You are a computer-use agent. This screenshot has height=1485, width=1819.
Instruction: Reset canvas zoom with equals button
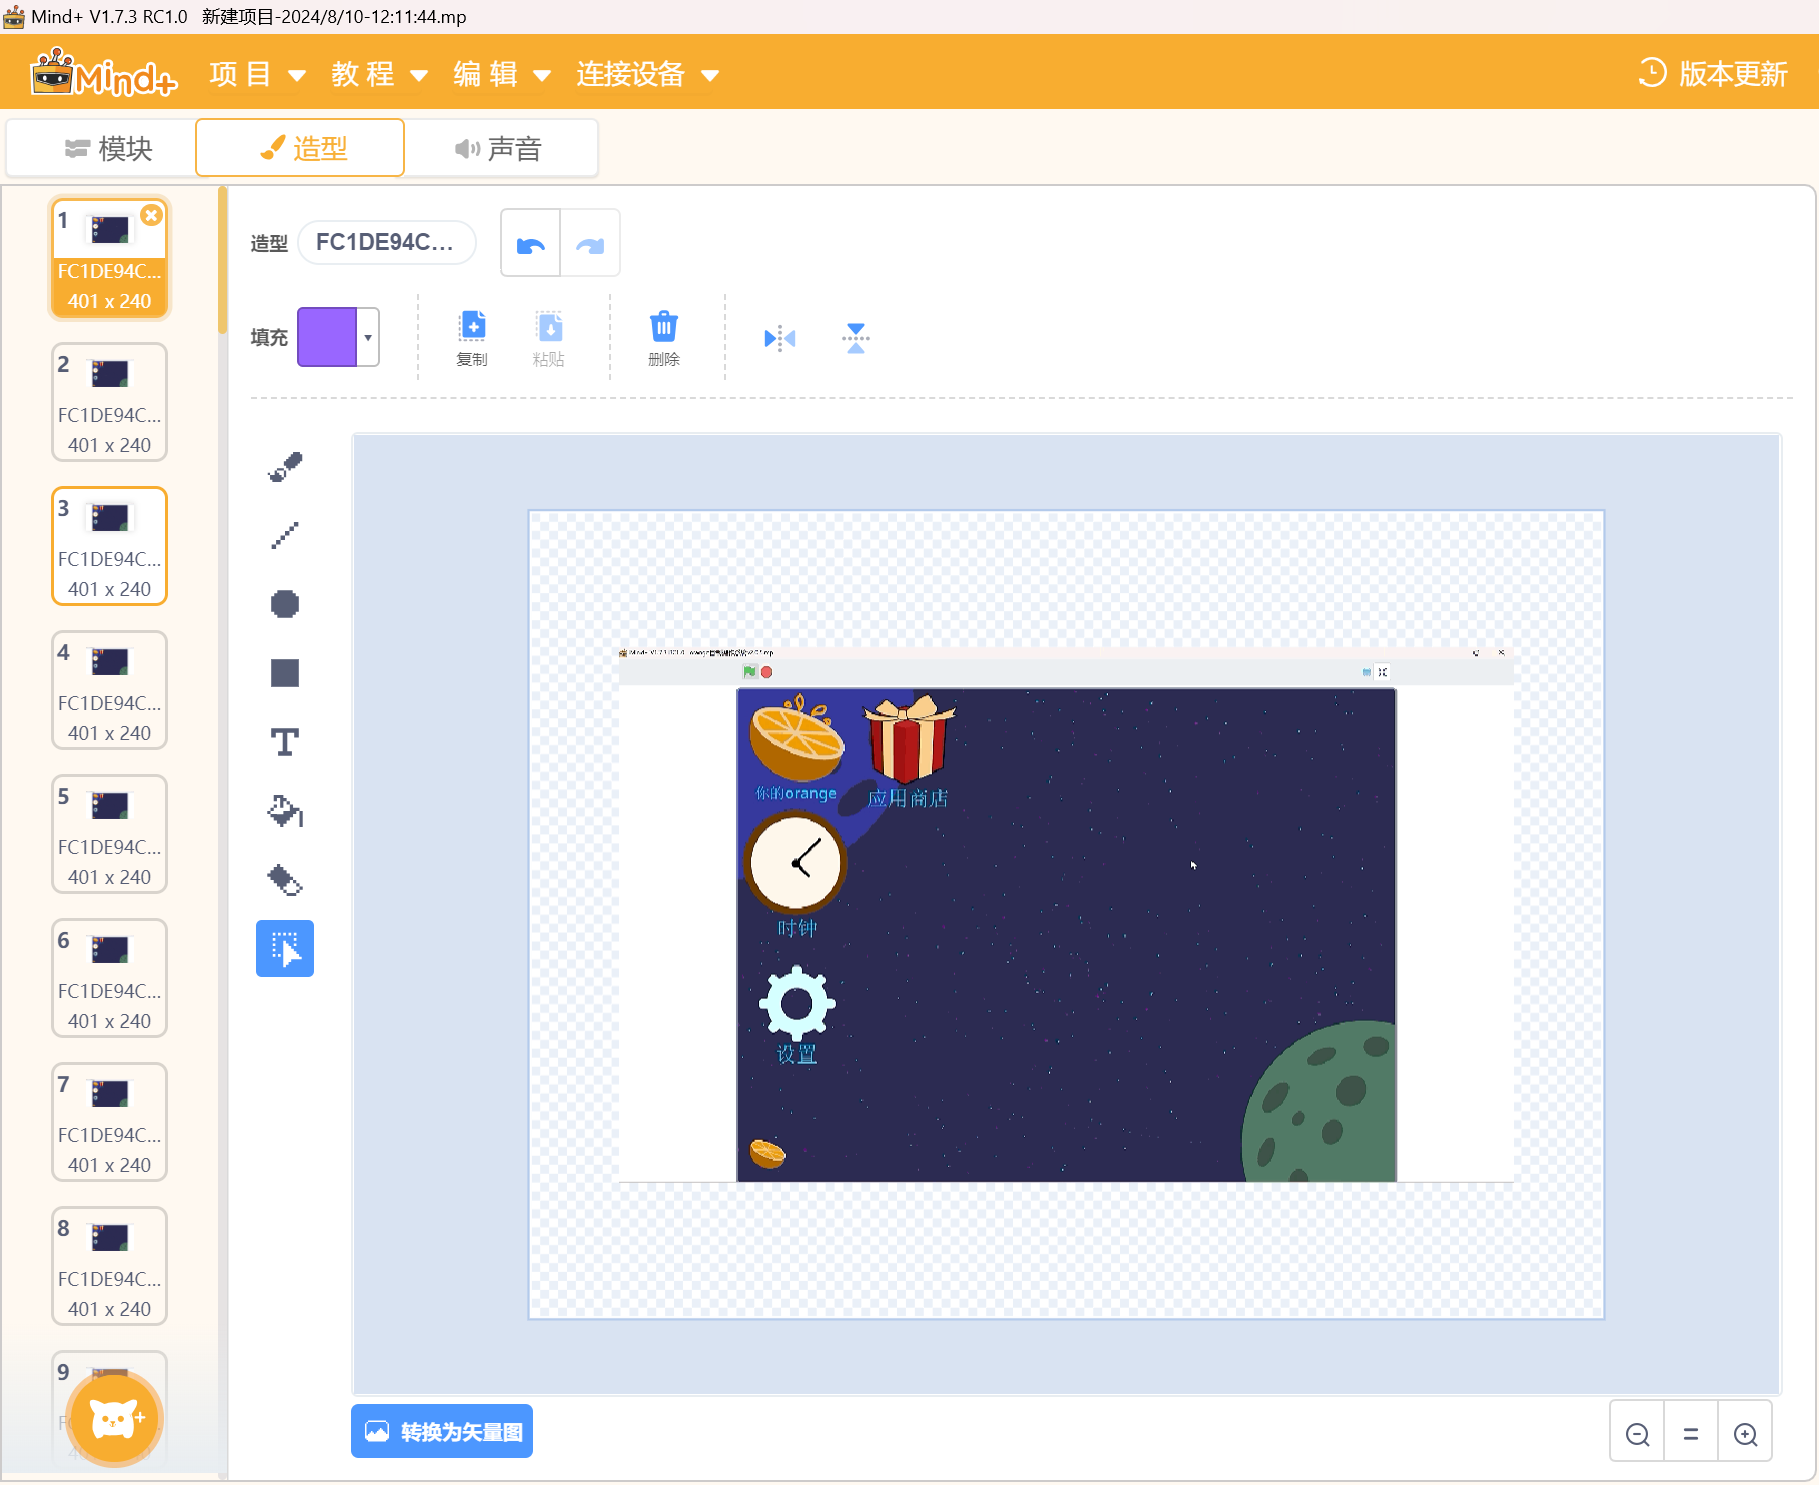(1691, 1434)
